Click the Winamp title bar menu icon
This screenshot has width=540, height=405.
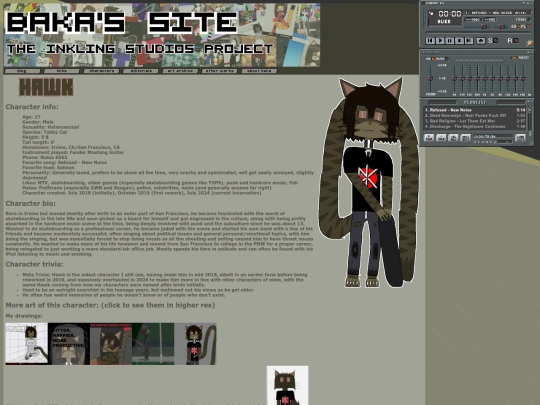tap(424, 3)
